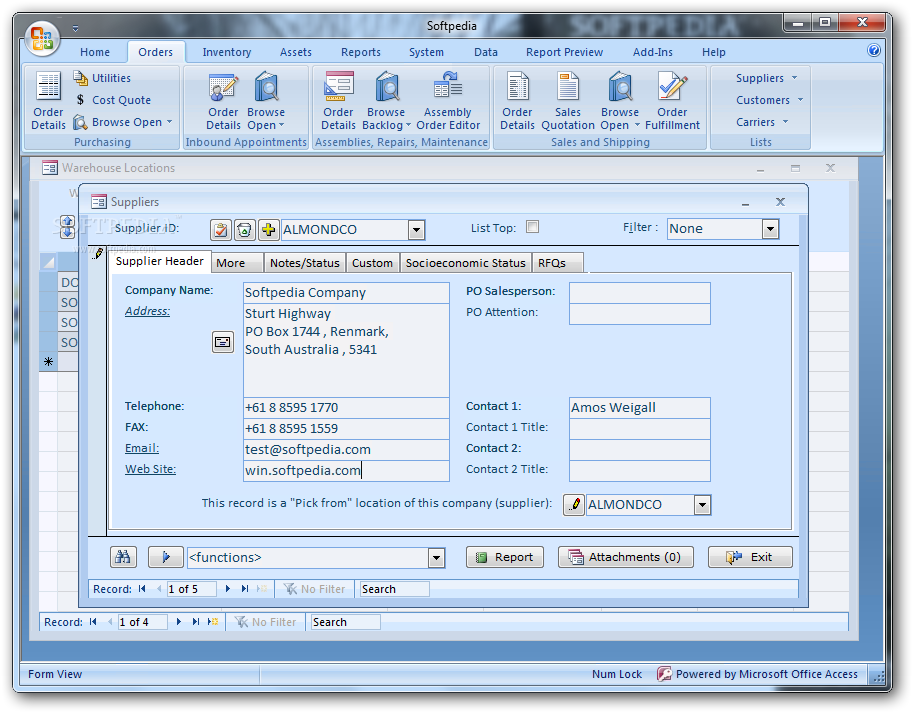
Task: Open Assembly Order Editor
Action: pos(448,101)
